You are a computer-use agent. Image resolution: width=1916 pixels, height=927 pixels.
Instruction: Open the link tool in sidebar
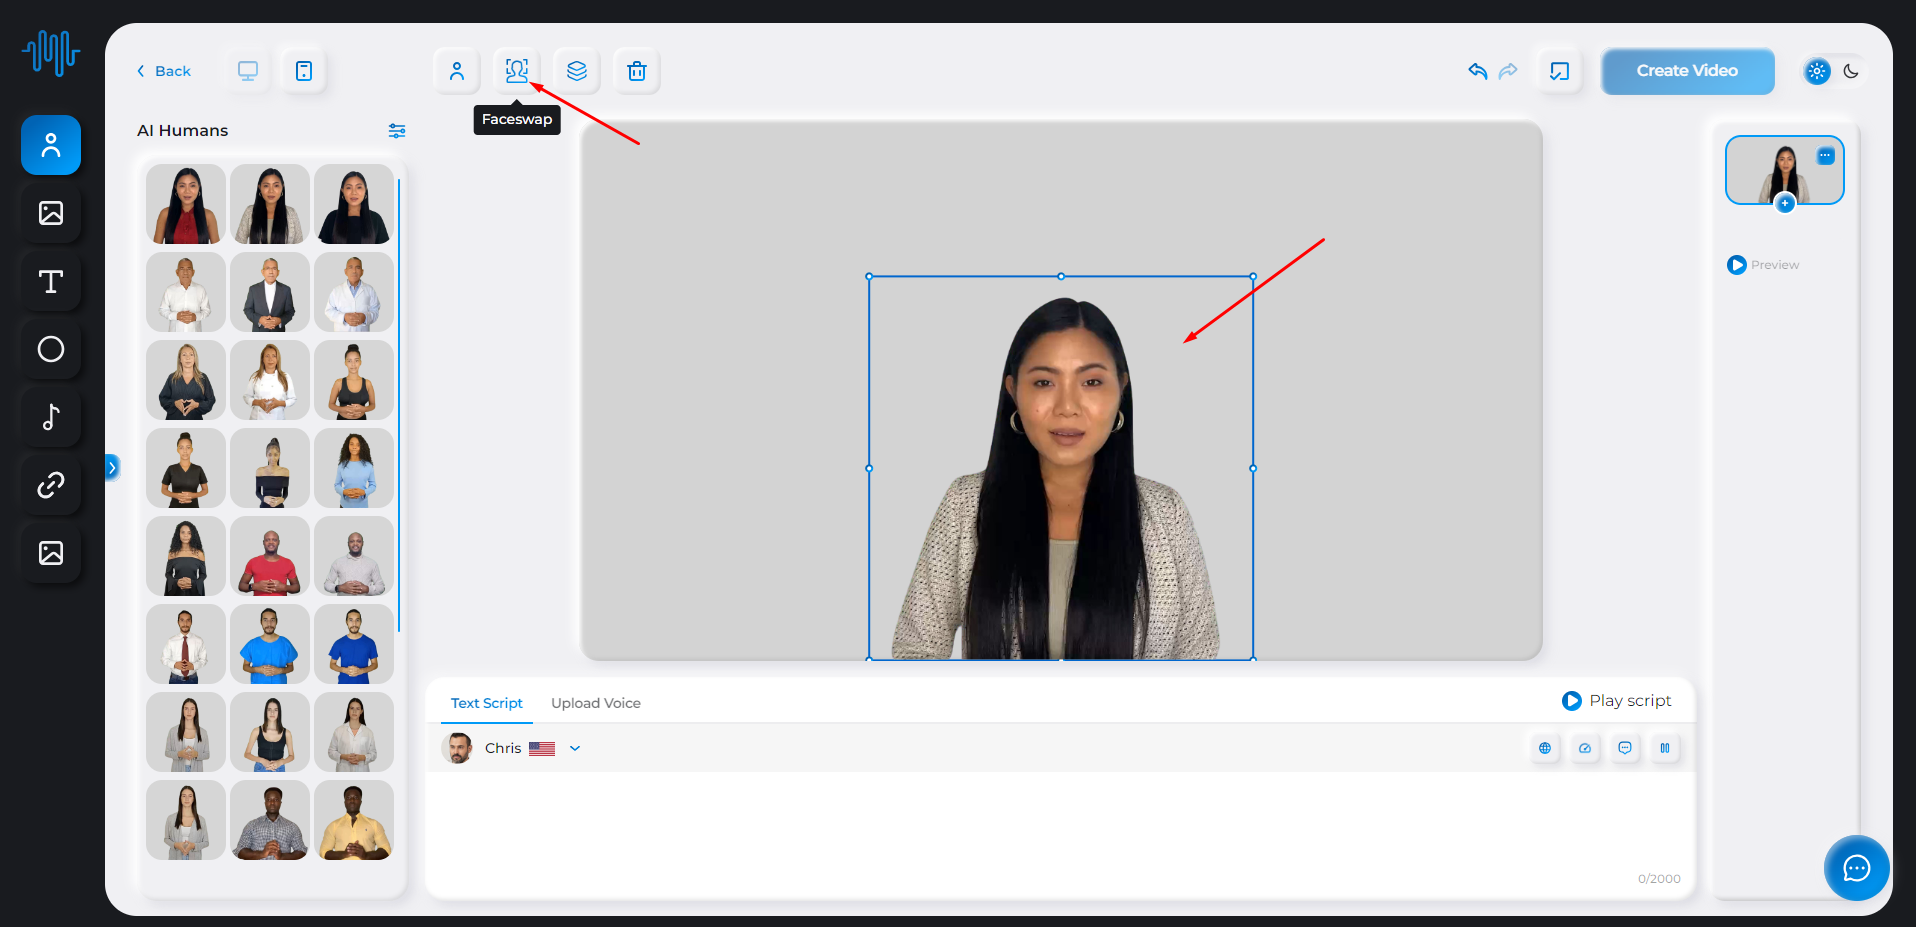coord(51,485)
